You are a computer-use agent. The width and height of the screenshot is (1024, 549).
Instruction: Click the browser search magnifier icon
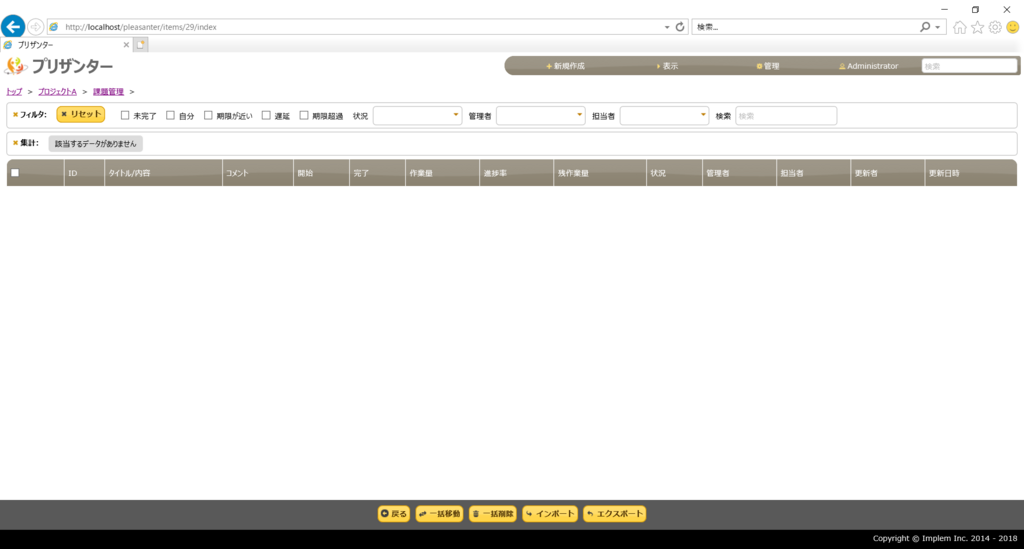[925, 27]
